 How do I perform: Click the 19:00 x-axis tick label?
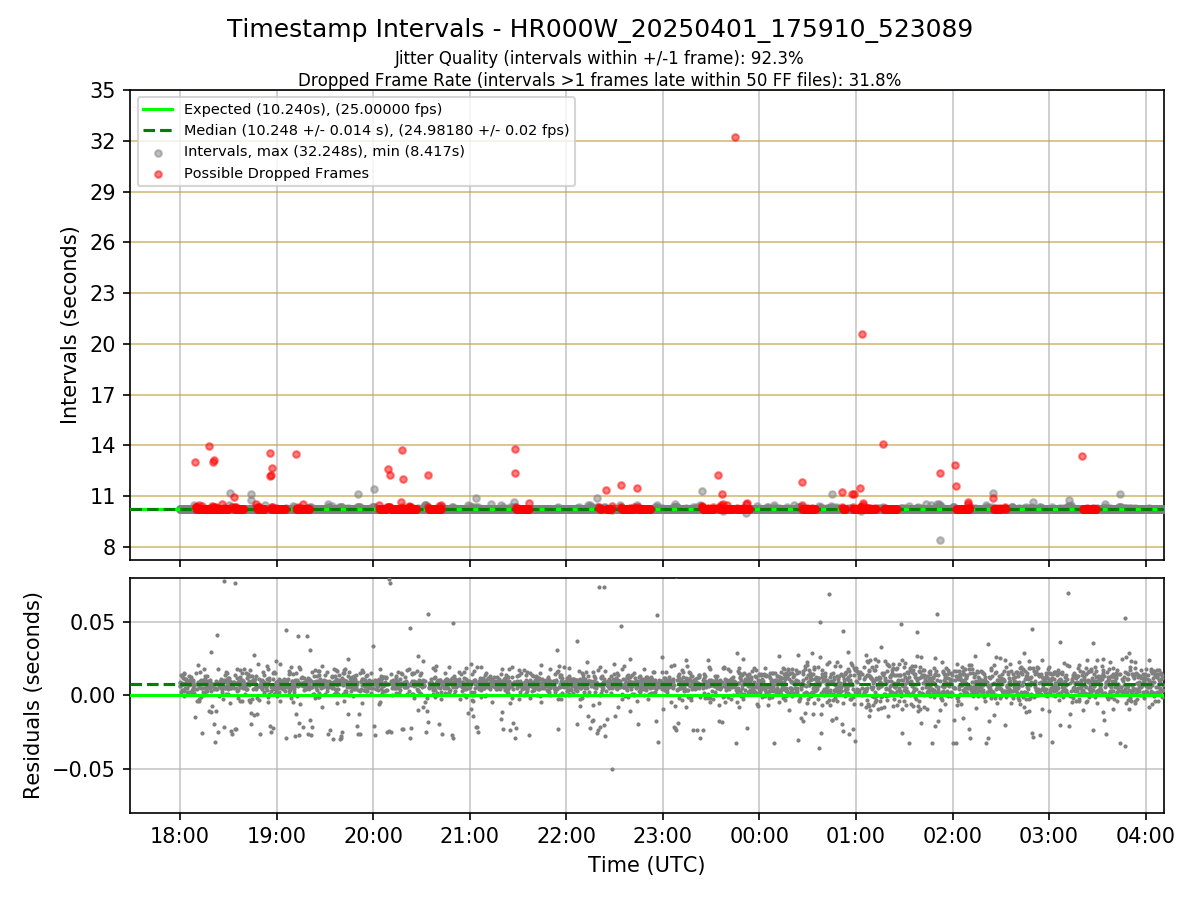tap(276, 834)
